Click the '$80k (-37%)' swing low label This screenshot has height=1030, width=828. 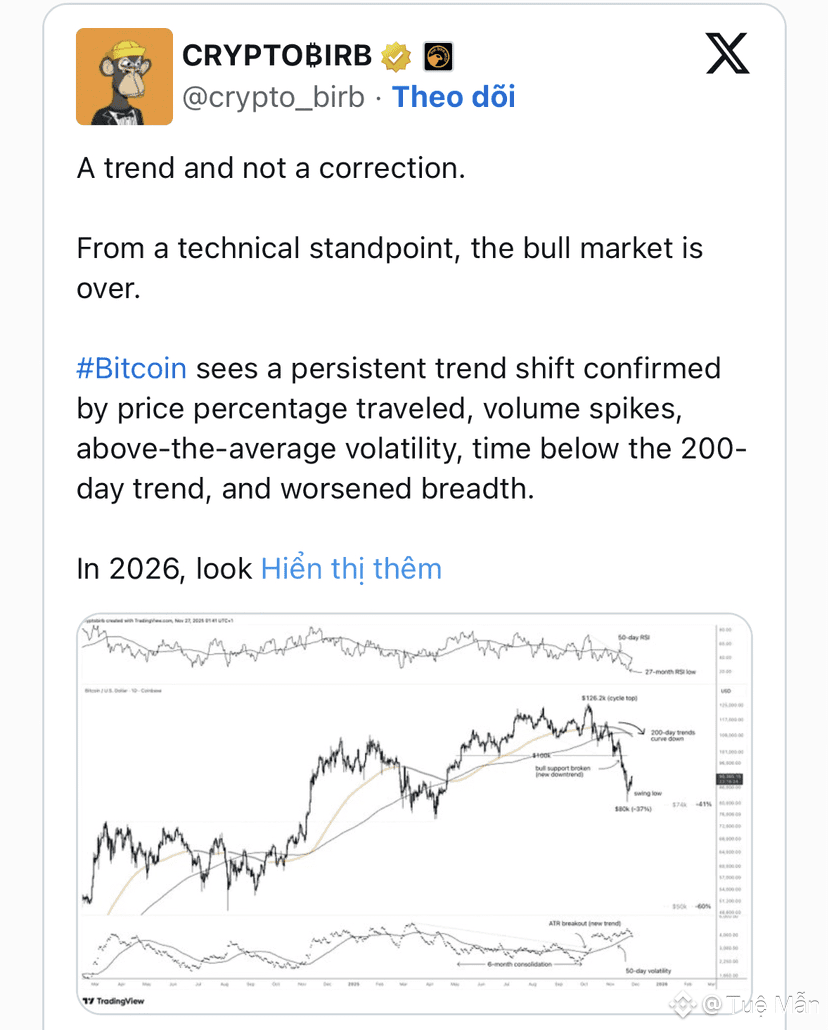click(634, 808)
